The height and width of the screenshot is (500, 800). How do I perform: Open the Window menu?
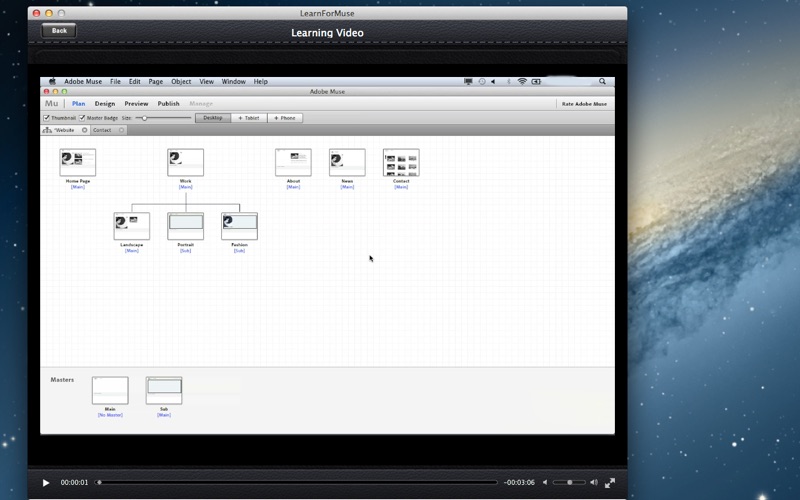coord(234,81)
